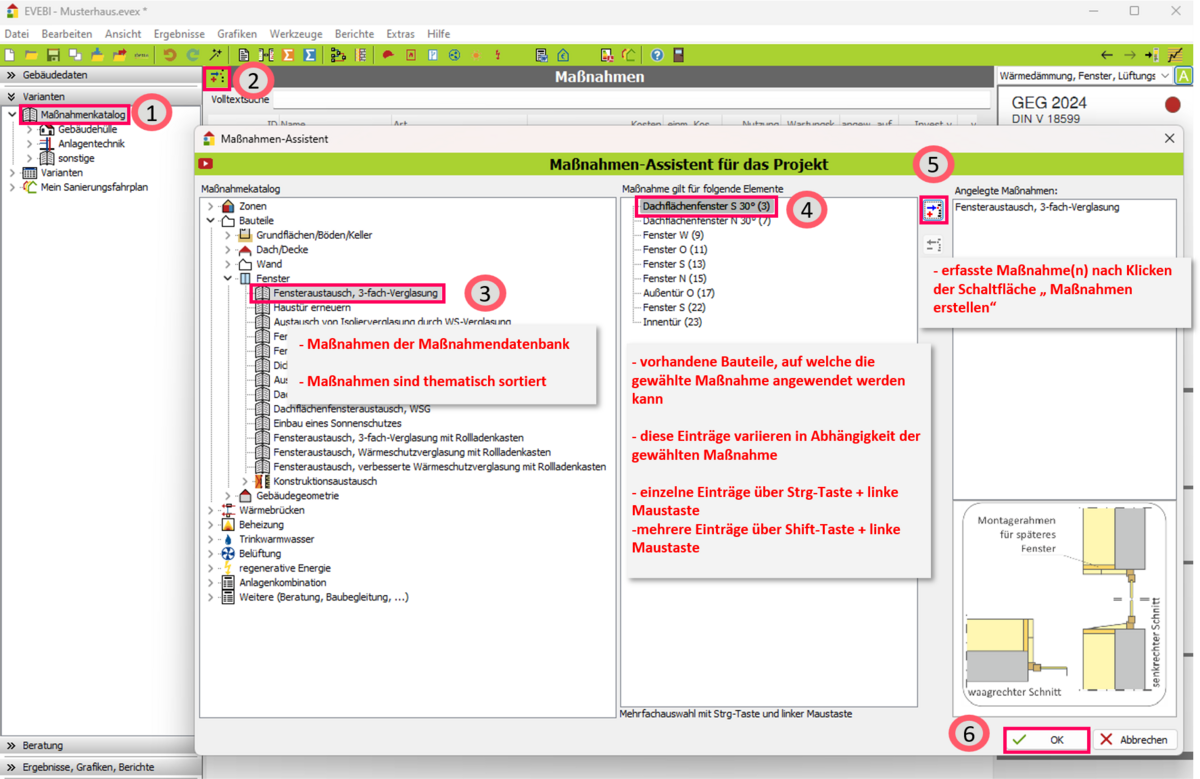Open the Berichte menu
The image size is (1200, 779).
(354, 34)
